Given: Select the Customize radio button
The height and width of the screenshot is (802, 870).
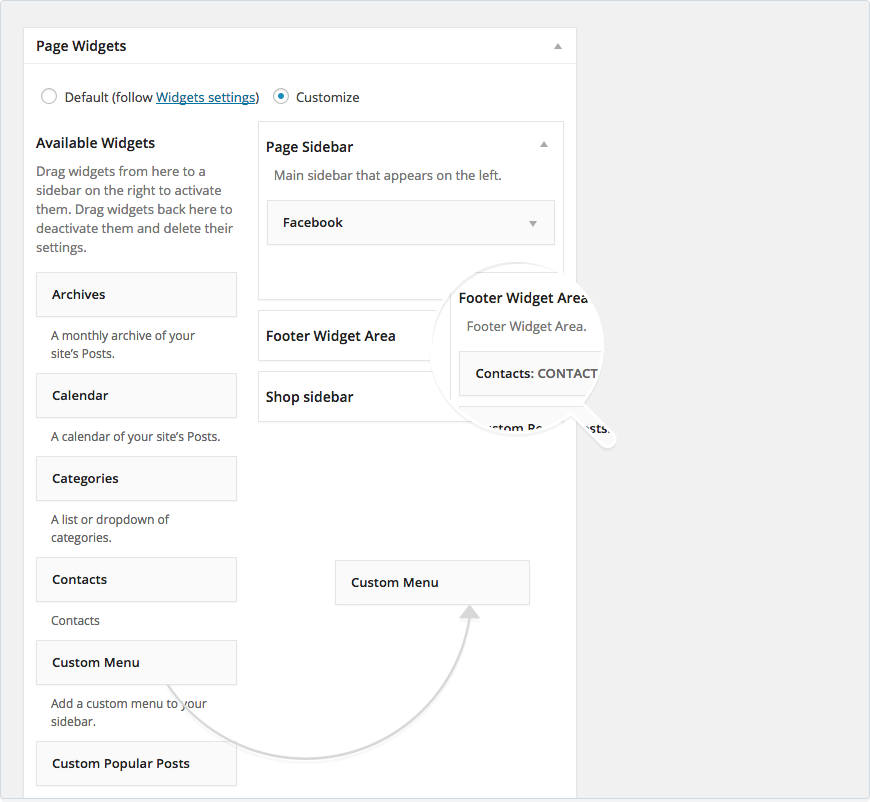Looking at the screenshot, I should point(281,97).
